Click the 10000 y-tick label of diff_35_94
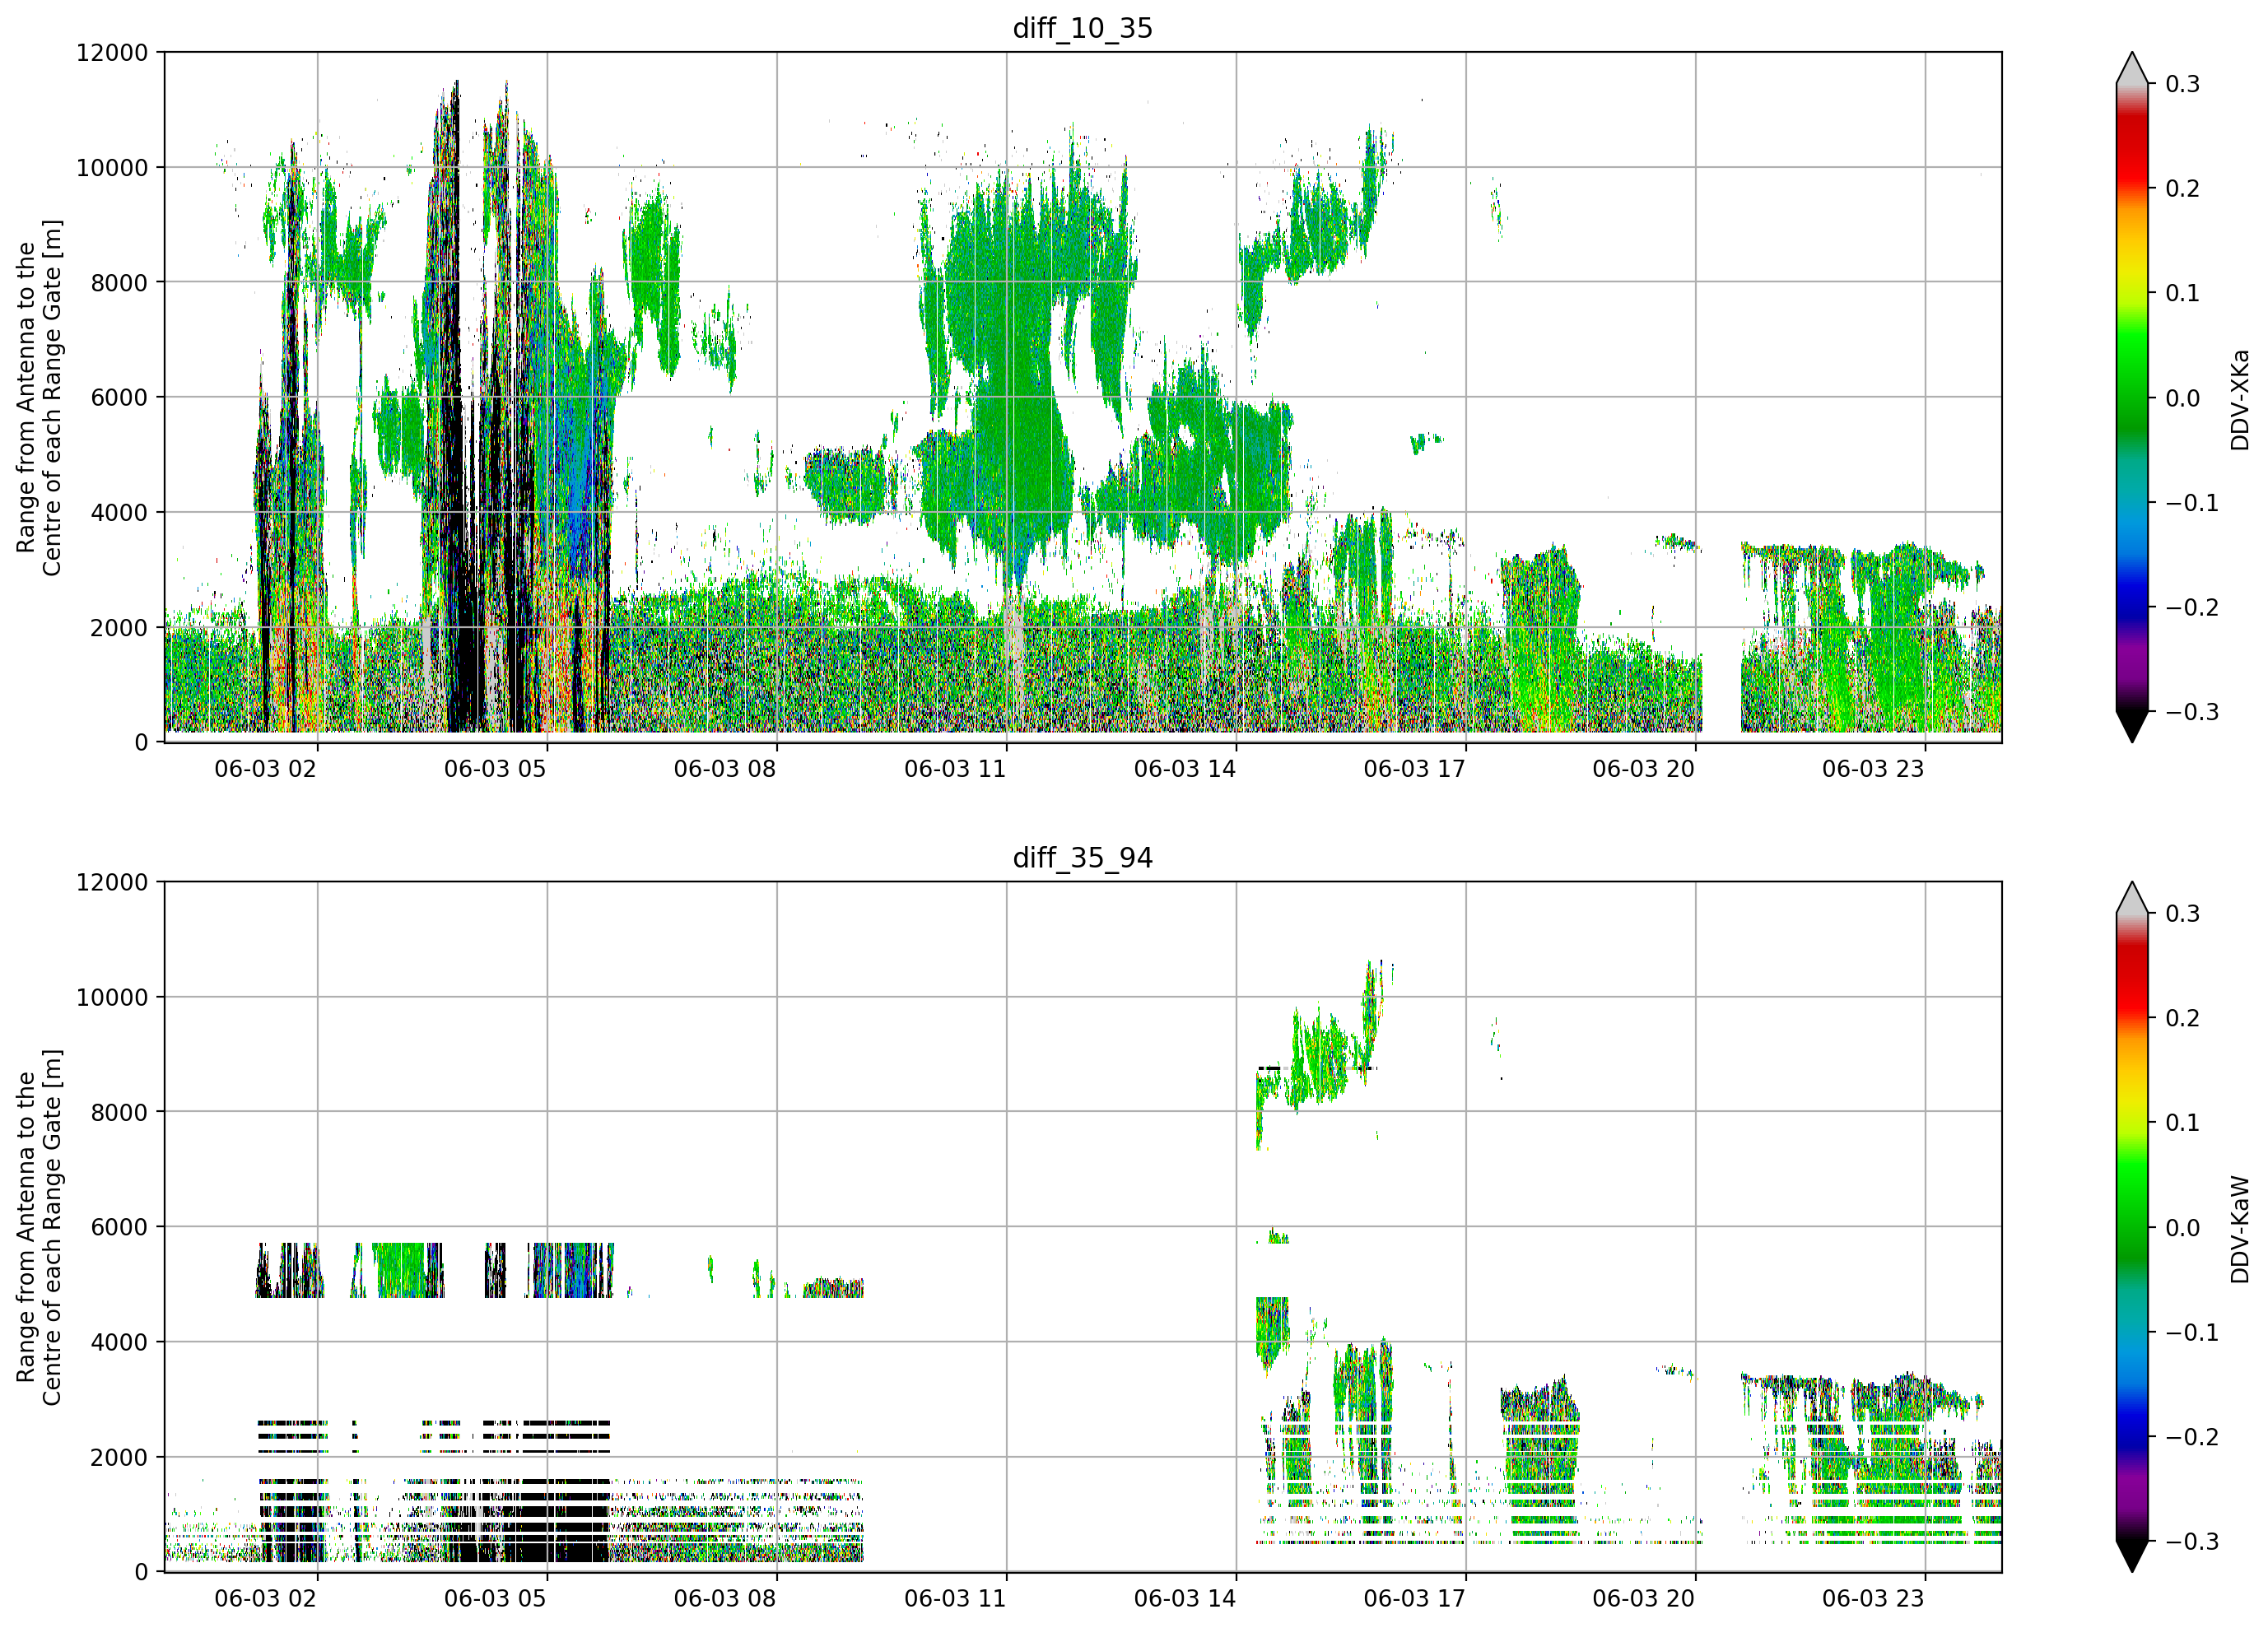 click(112, 998)
